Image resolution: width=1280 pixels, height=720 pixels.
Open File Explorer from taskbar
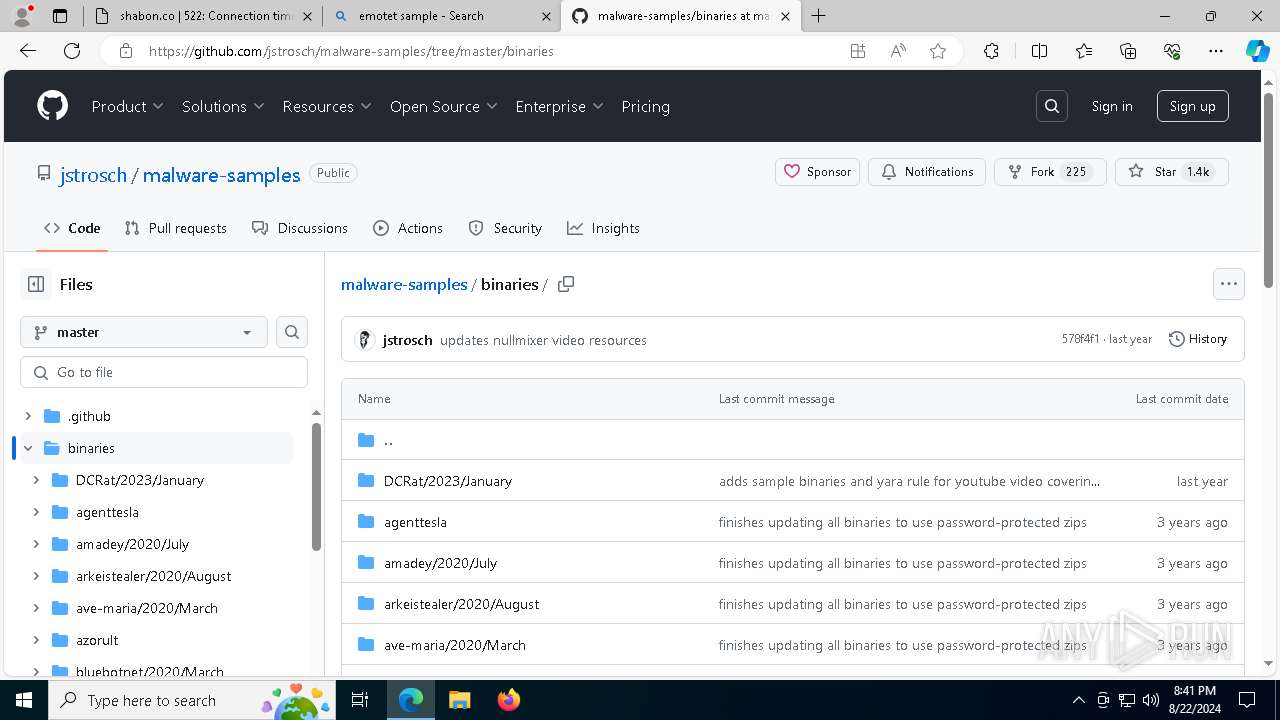click(x=460, y=700)
